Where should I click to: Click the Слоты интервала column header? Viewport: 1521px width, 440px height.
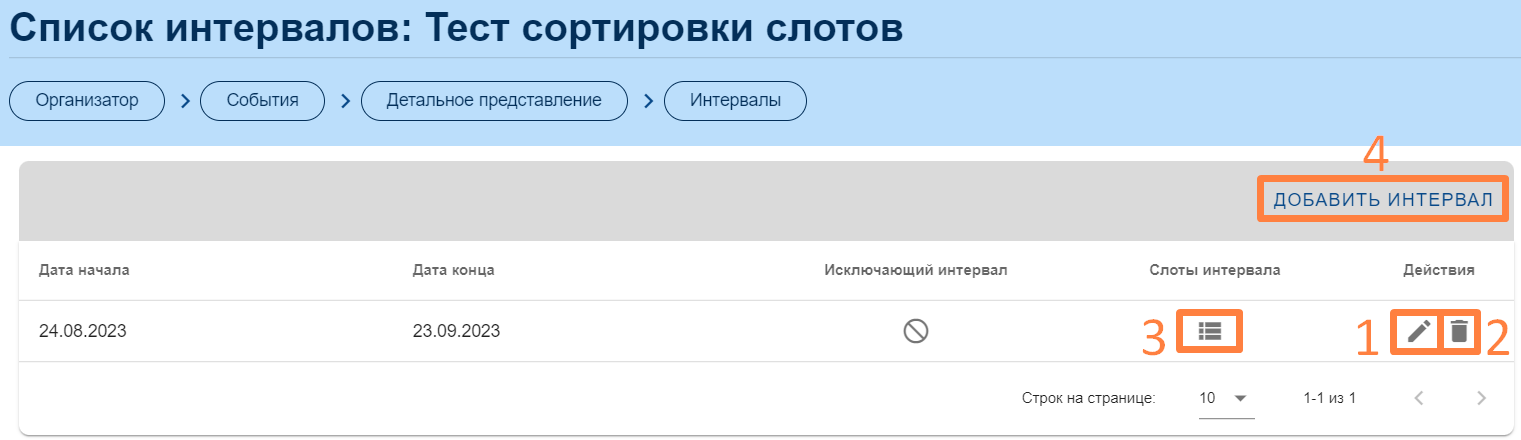pyautogui.click(x=1214, y=270)
